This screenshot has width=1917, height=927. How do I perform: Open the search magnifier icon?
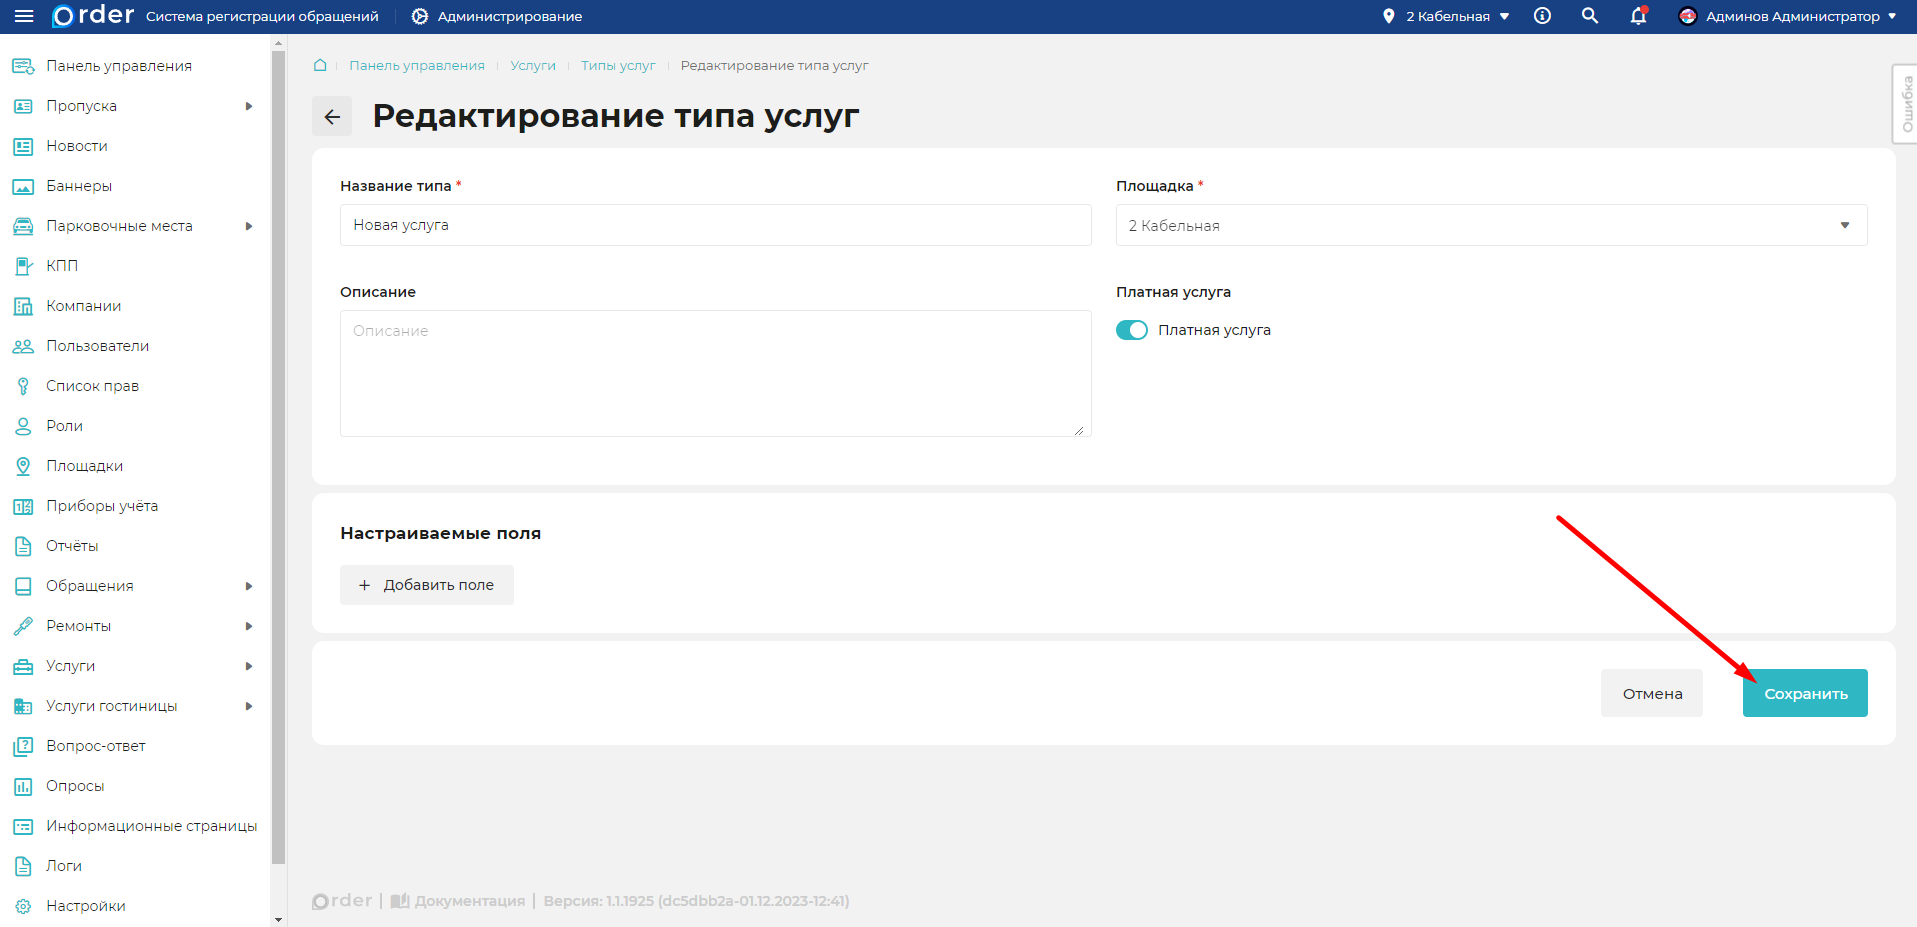pyautogui.click(x=1589, y=16)
